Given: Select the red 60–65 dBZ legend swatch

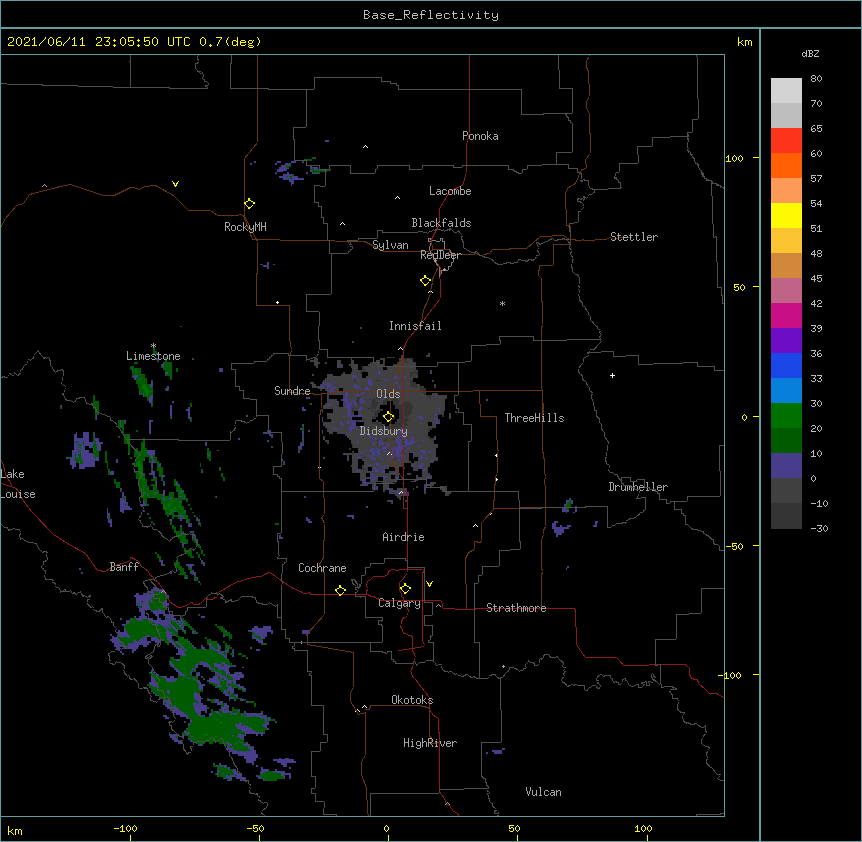Looking at the screenshot, I should click(786, 140).
